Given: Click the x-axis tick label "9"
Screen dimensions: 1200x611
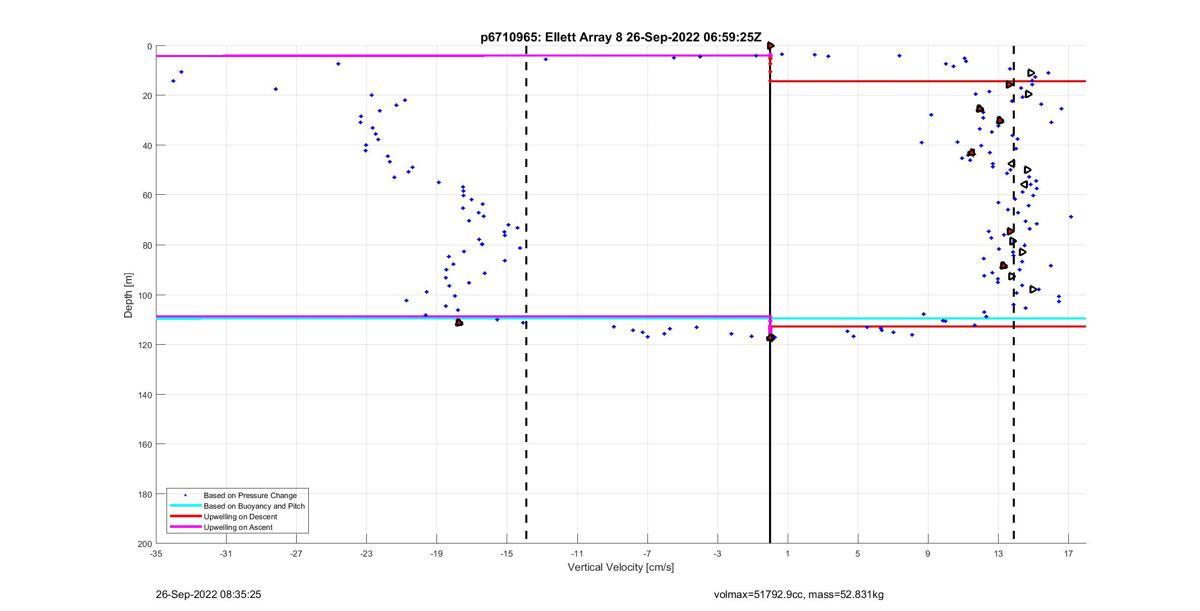Looking at the screenshot, I should tap(927, 553).
